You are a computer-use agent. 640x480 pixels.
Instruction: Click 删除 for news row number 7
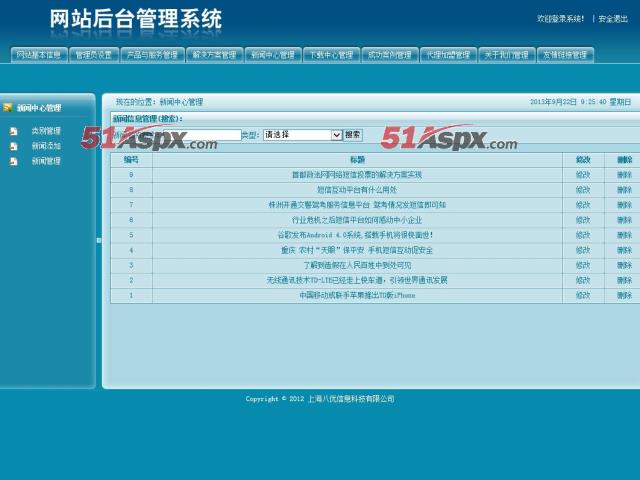[624, 205]
